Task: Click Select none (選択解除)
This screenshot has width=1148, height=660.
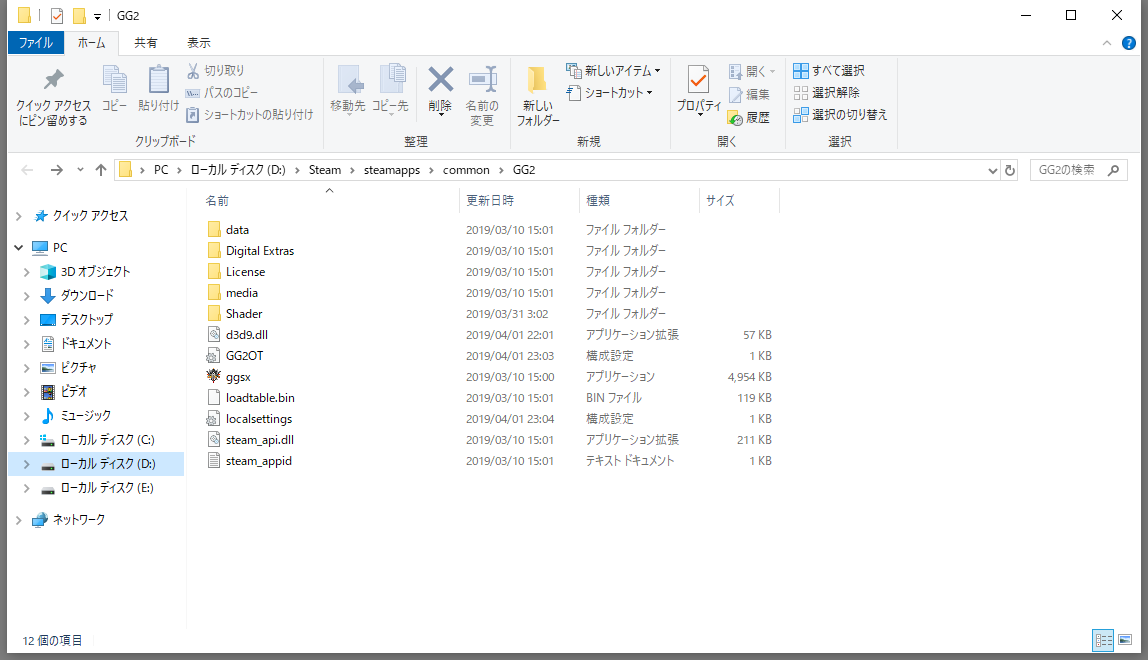Action: 827,92
